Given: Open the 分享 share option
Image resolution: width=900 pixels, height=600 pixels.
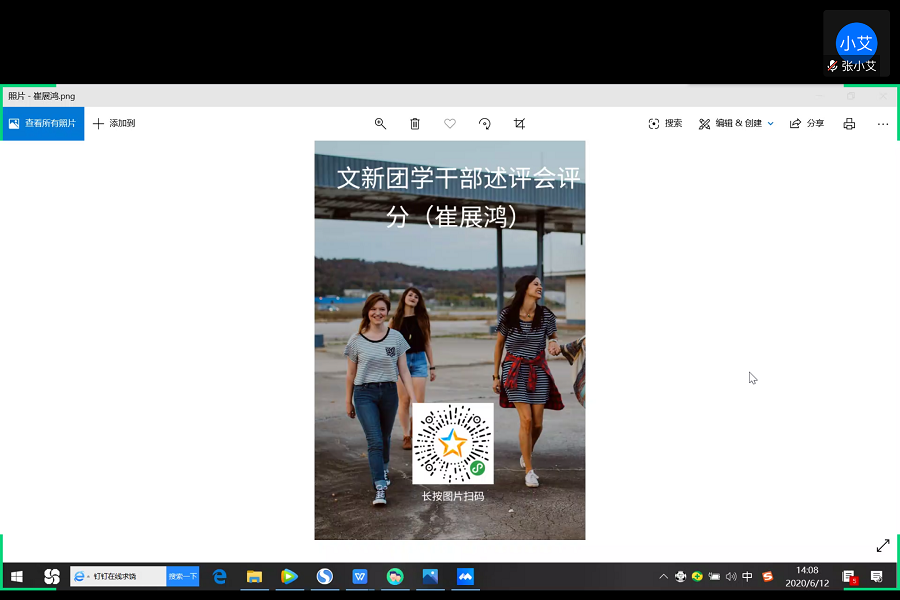Looking at the screenshot, I should pyautogui.click(x=807, y=124).
